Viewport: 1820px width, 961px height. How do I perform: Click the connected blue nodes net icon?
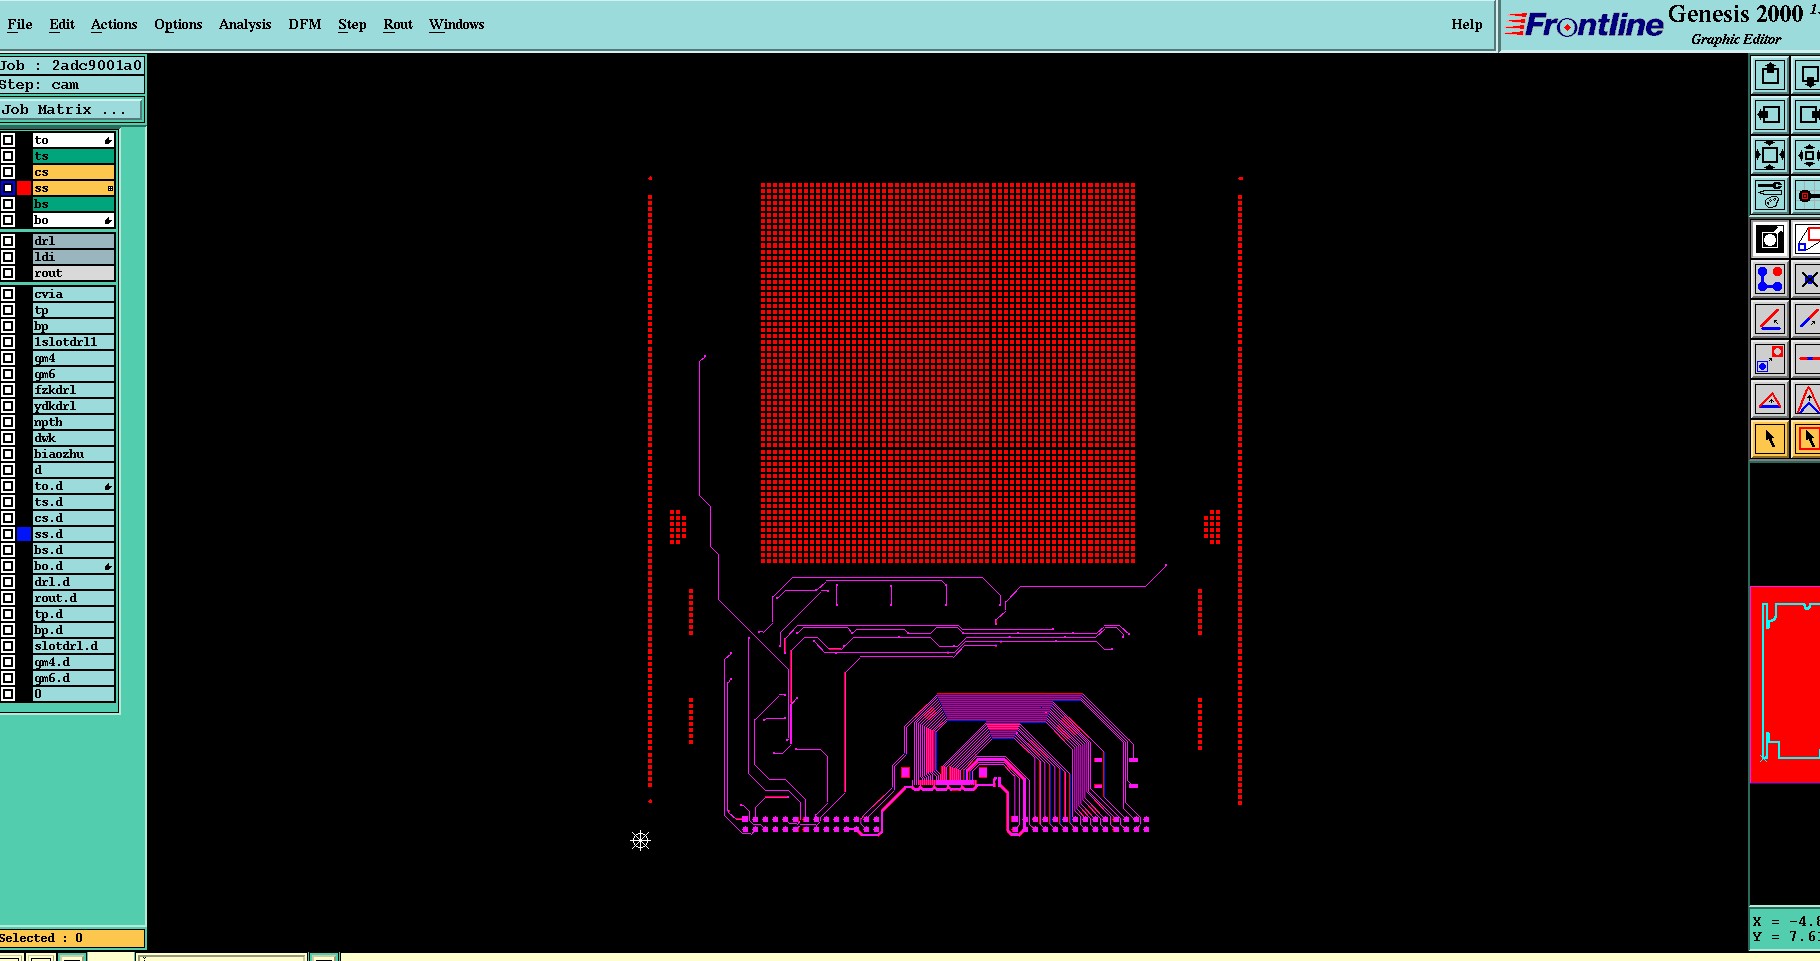[x=1770, y=279]
